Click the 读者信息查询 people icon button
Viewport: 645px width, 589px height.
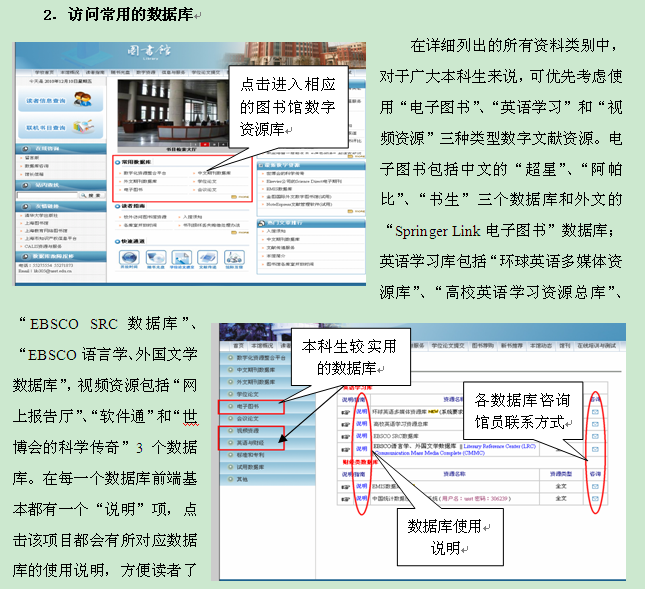coord(60,100)
